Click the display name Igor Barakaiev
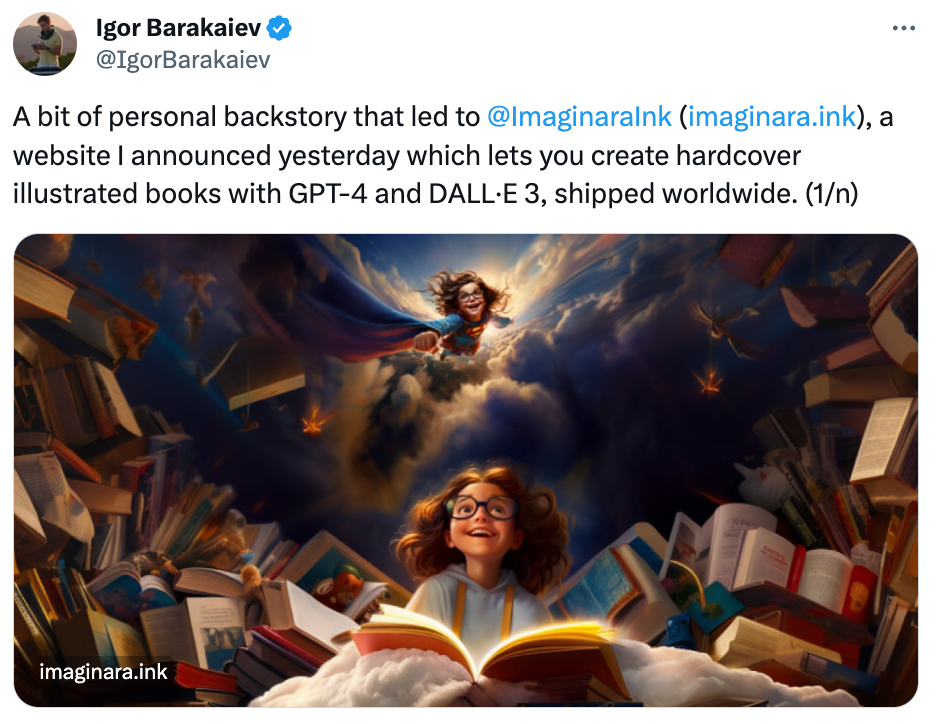The image size is (936, 724). click(178, 27)
